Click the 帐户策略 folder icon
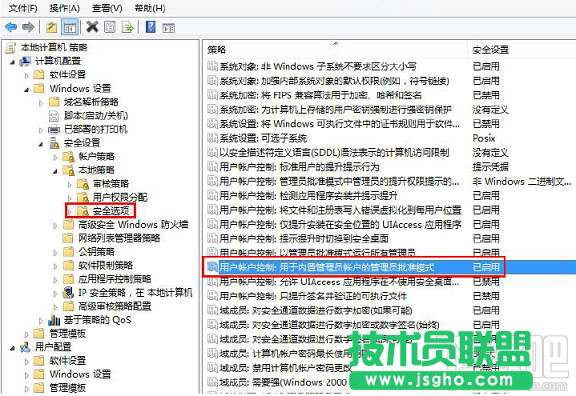 pyautogui.click(x=68, y=157)
